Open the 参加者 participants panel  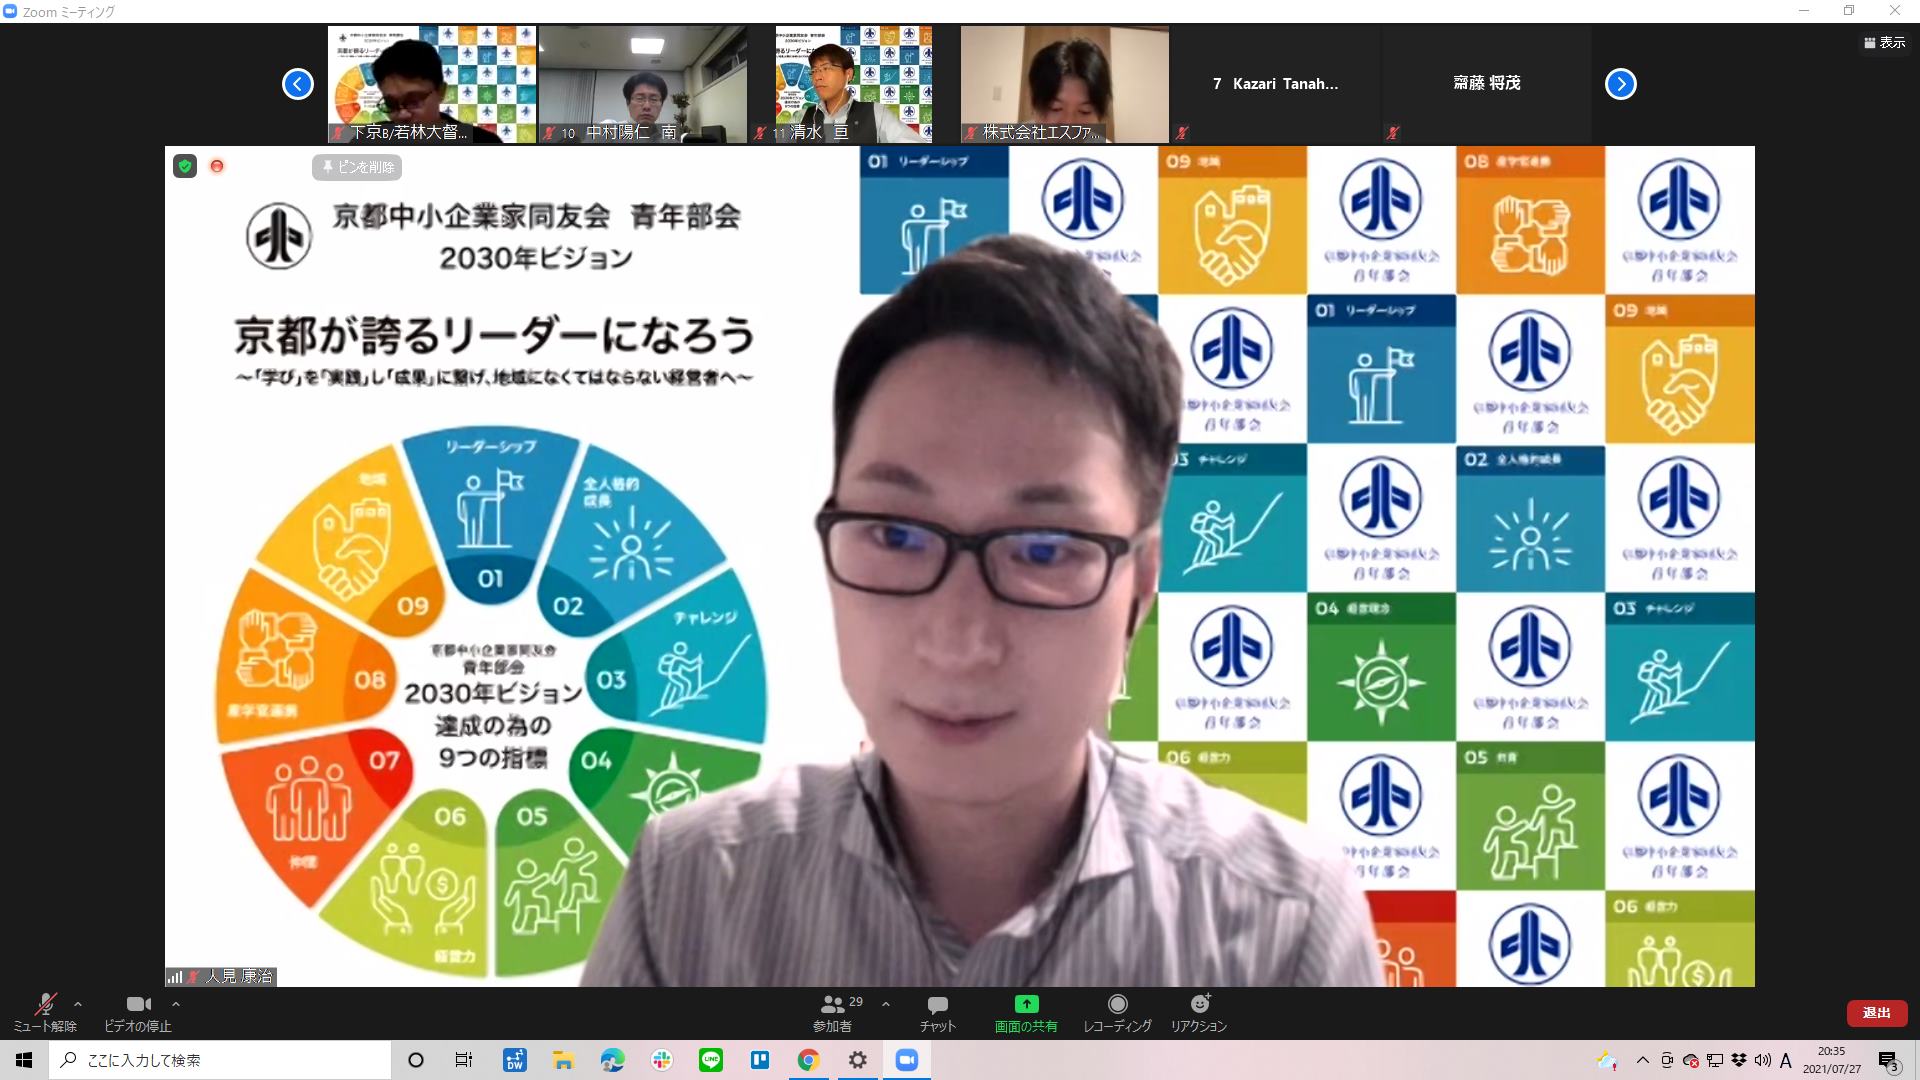(833, 1013)
